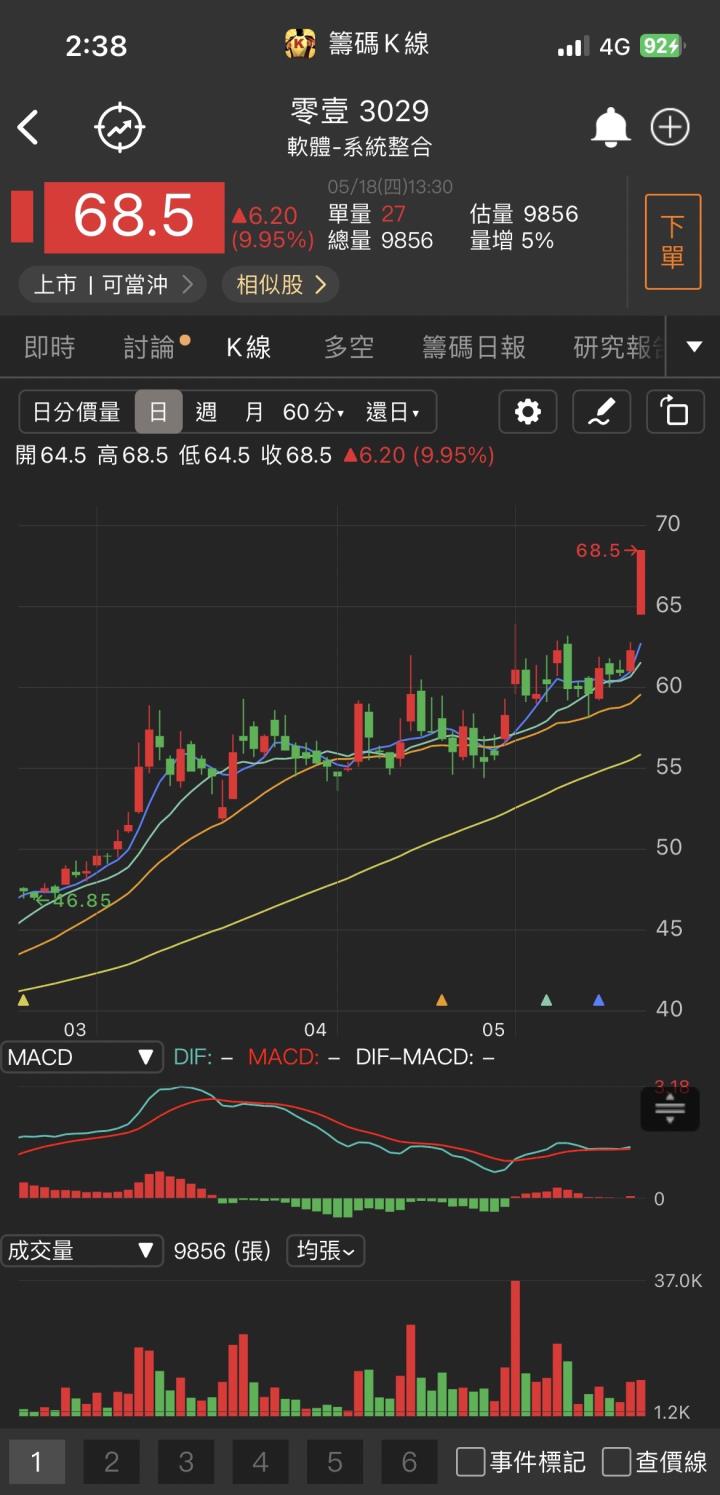The width and height of the screenshot is (720, 1495).
Task: Tap the 籌碼K線 app logo
Action: pos(301,44)
